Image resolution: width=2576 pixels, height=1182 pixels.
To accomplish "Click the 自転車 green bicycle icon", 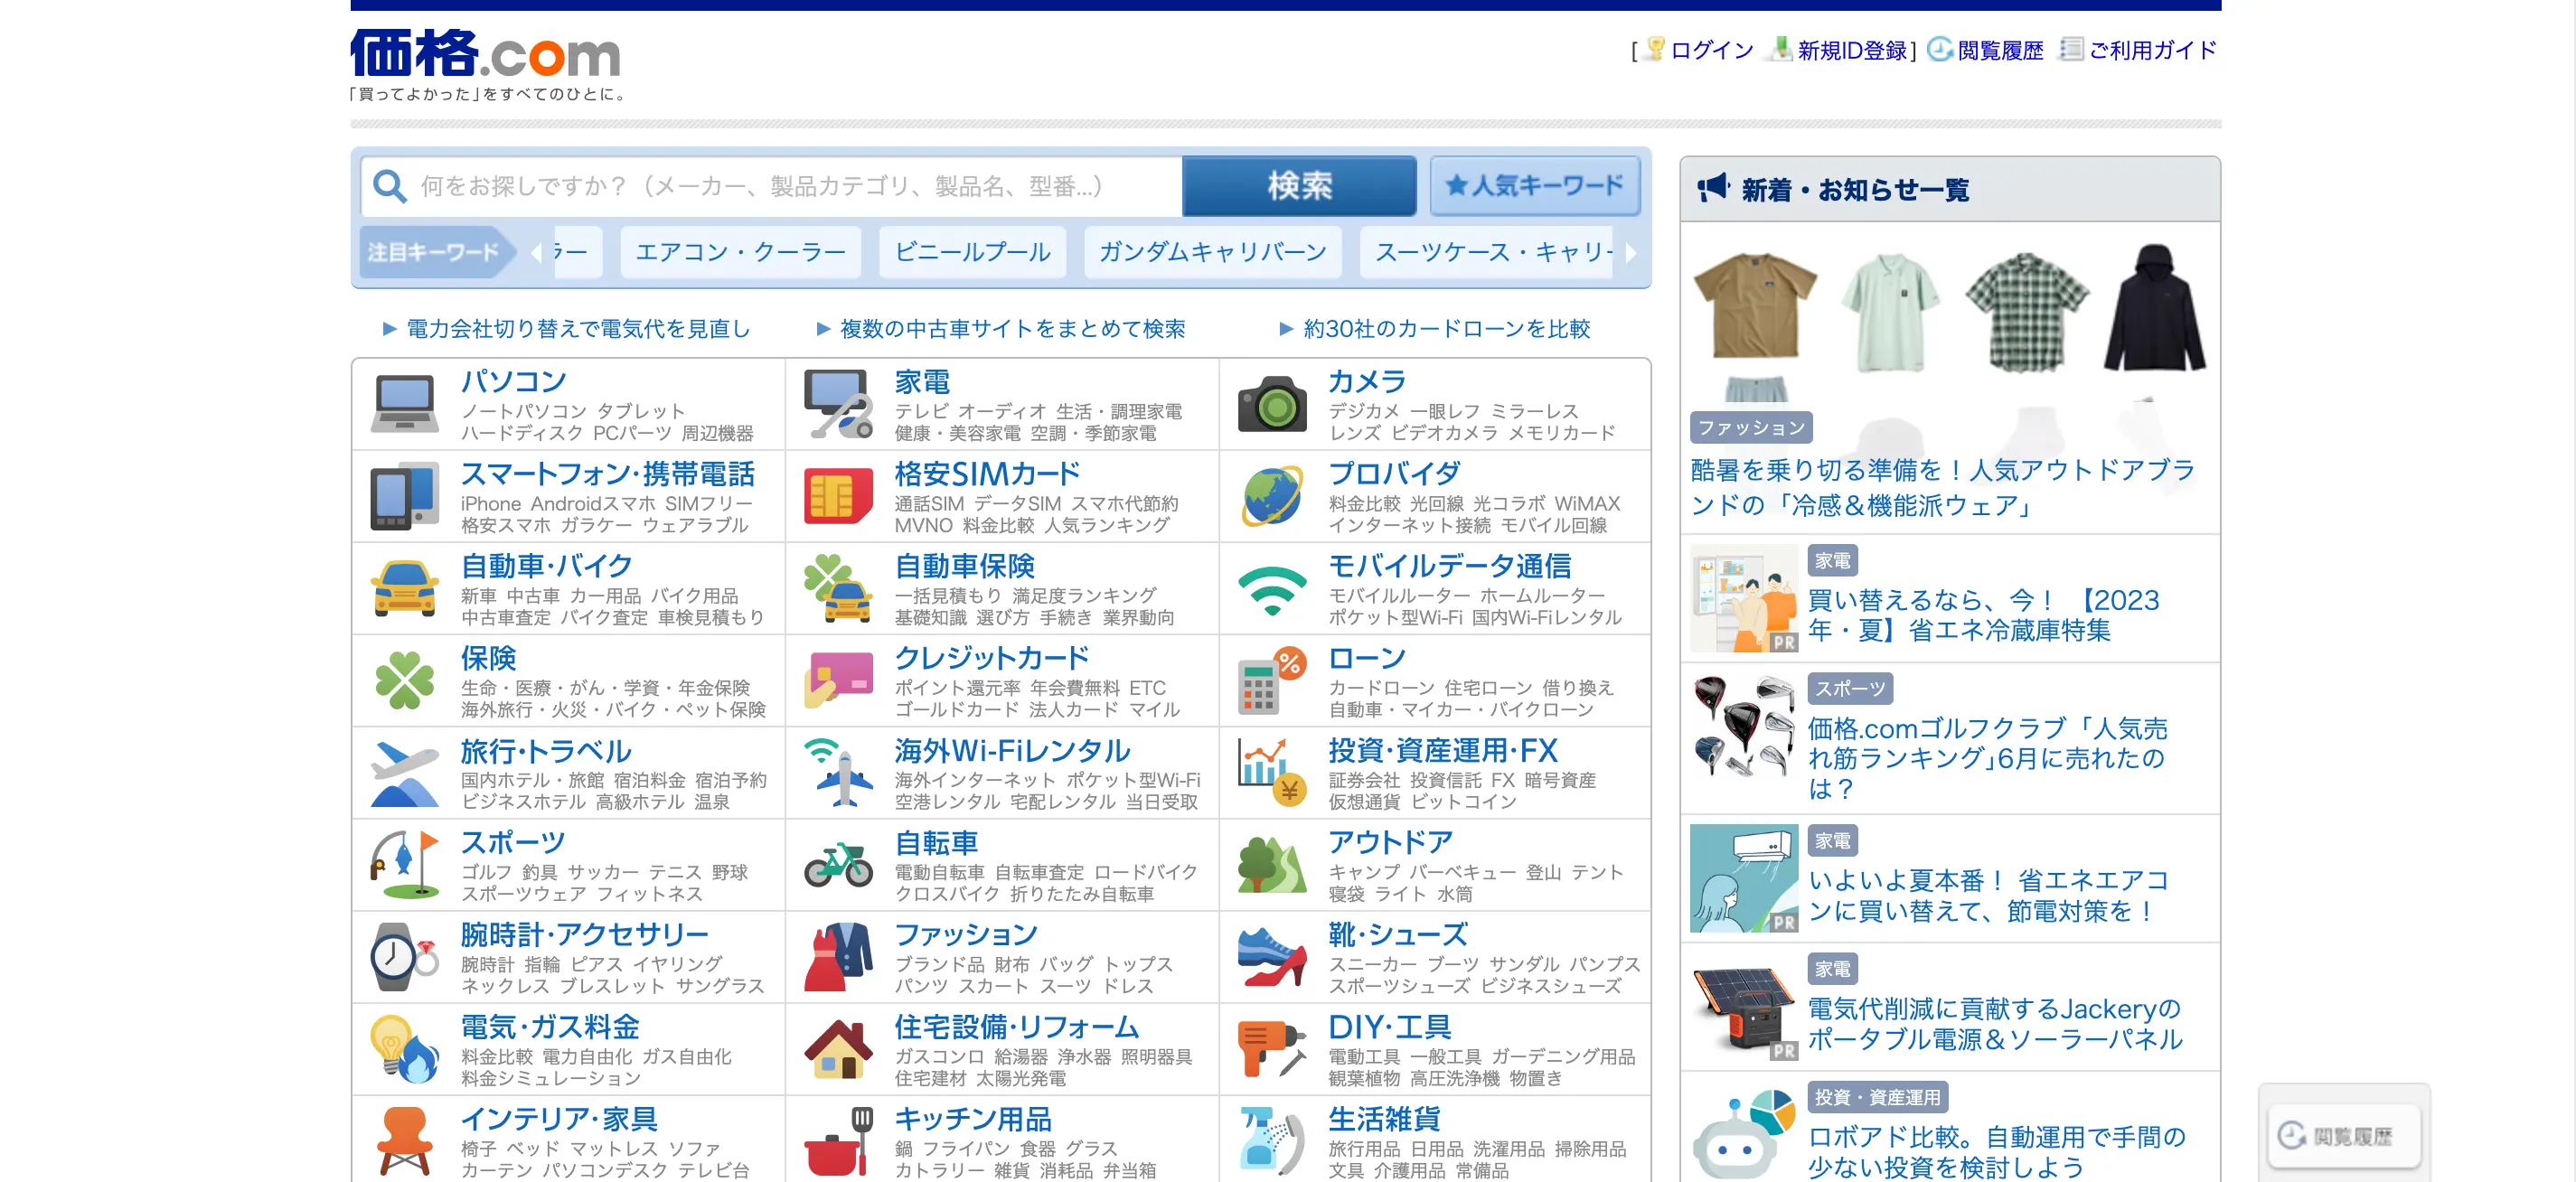I will (x=838, y=865).
